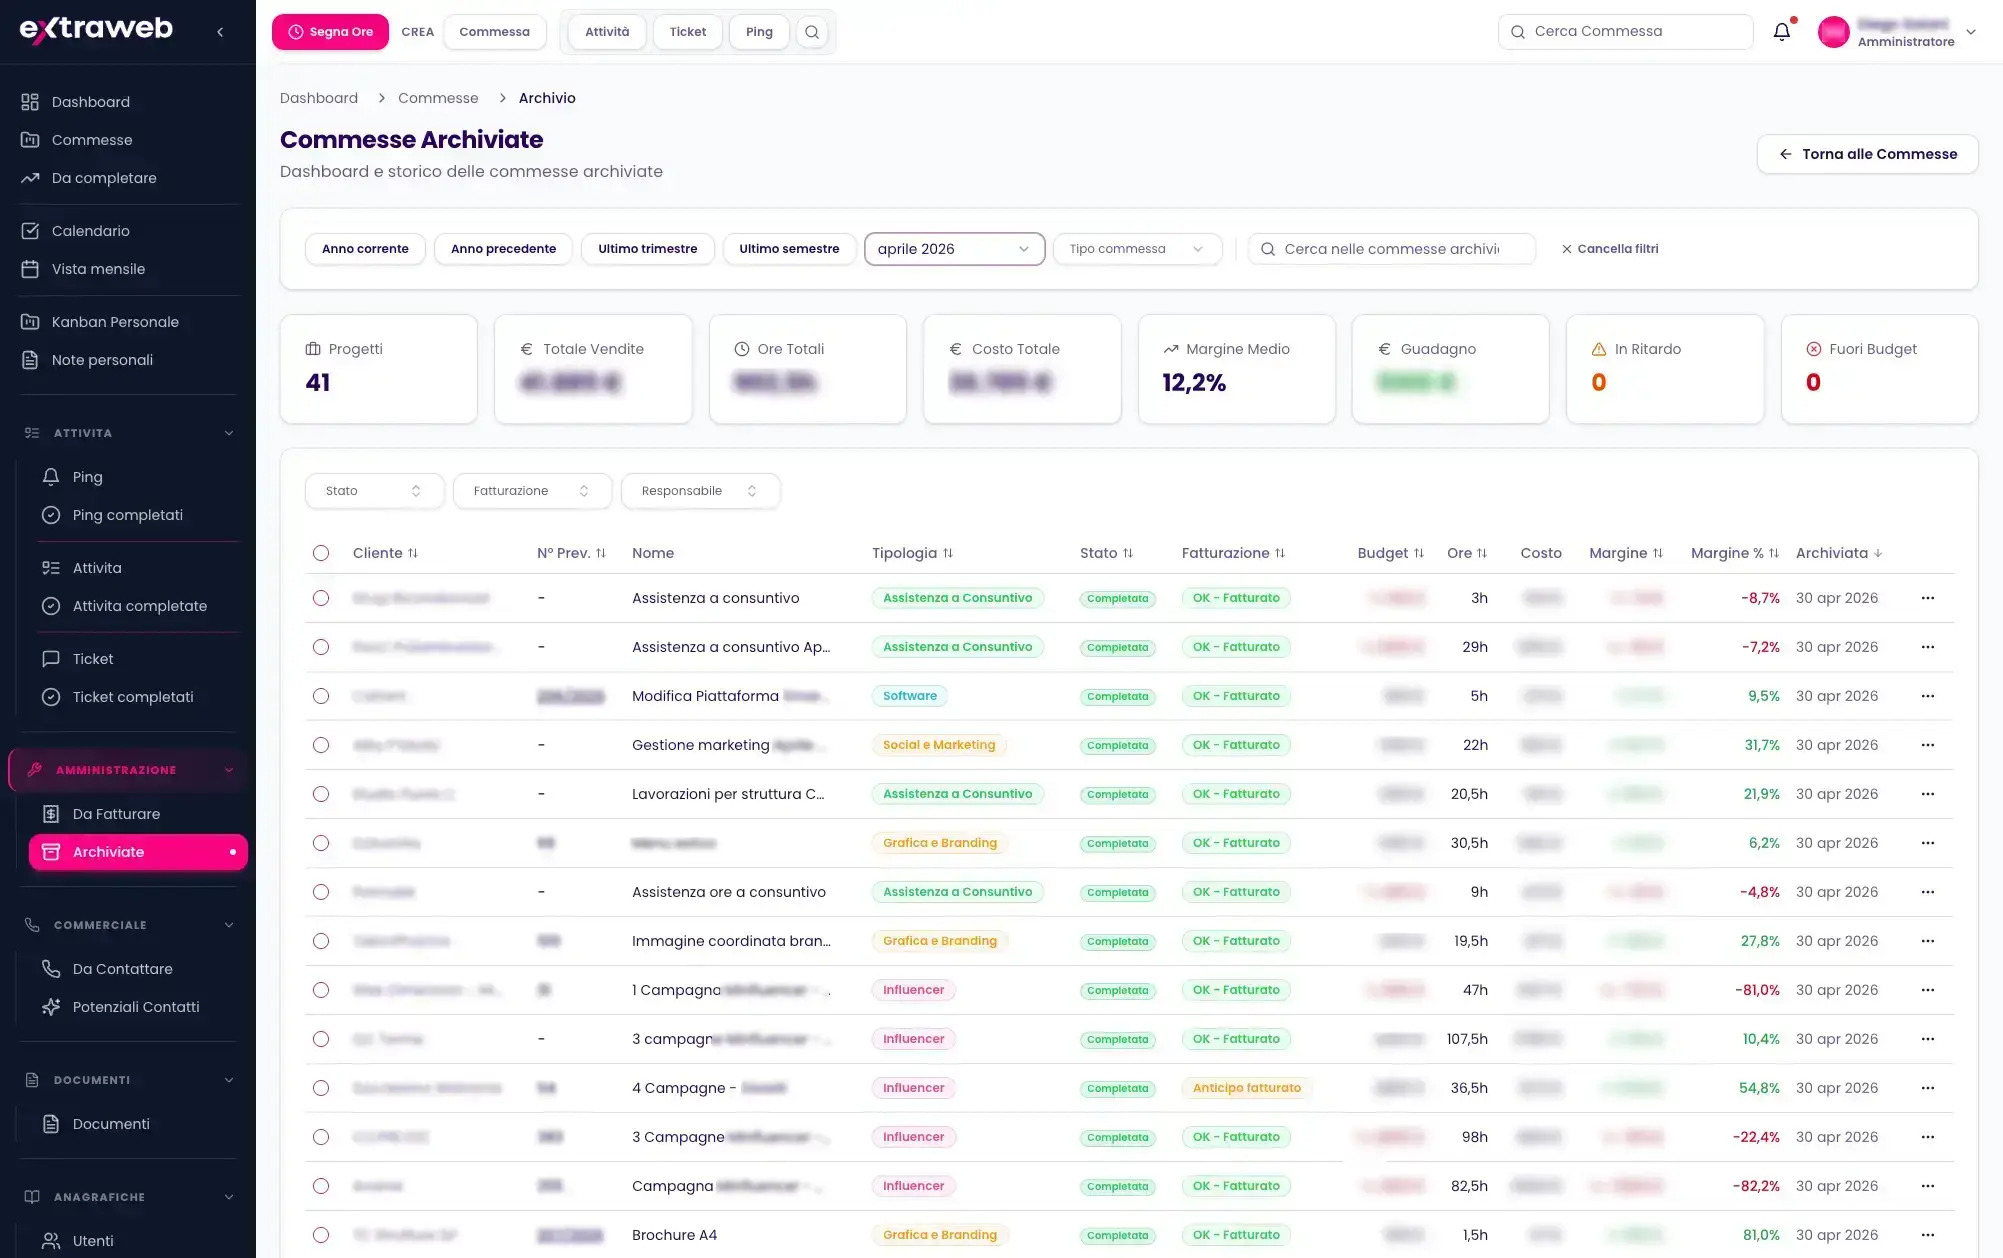Viewport: 2003px width, 1258px height.
Task: Sort by the Archiviata column arrow
Action: coord(1878,553)
